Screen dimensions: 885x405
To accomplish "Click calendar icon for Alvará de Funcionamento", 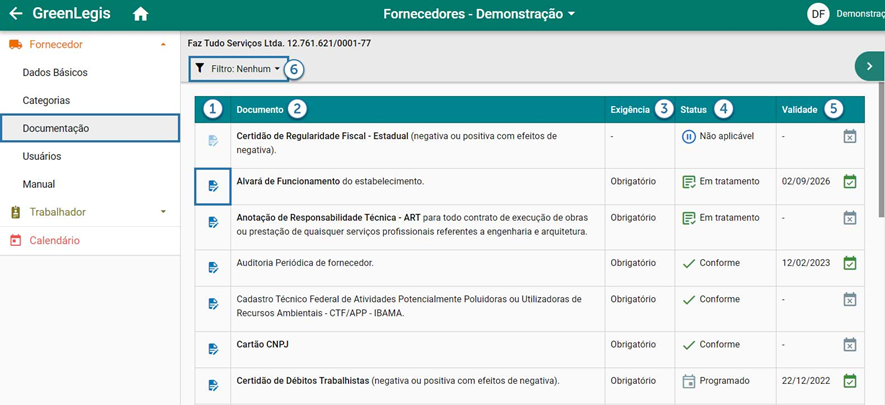I will tap(849, 181).
